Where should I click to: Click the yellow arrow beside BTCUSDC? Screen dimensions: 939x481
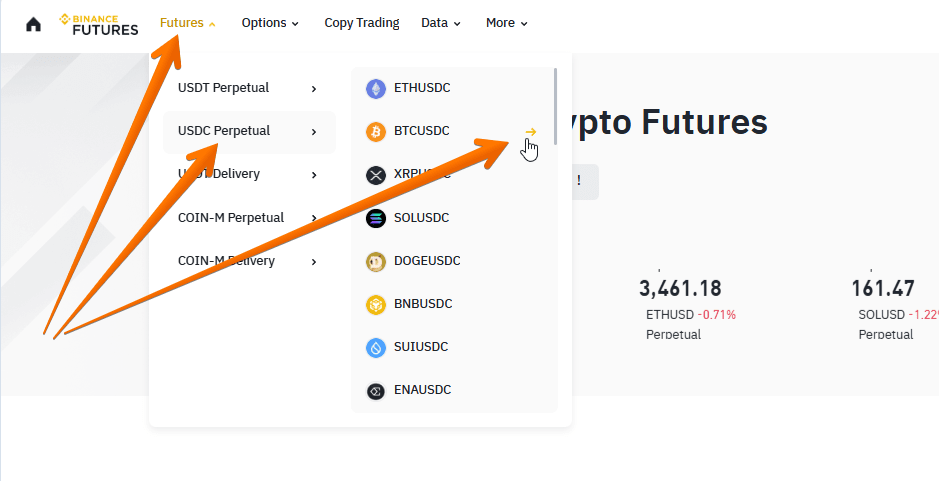(x=531, y=131)
